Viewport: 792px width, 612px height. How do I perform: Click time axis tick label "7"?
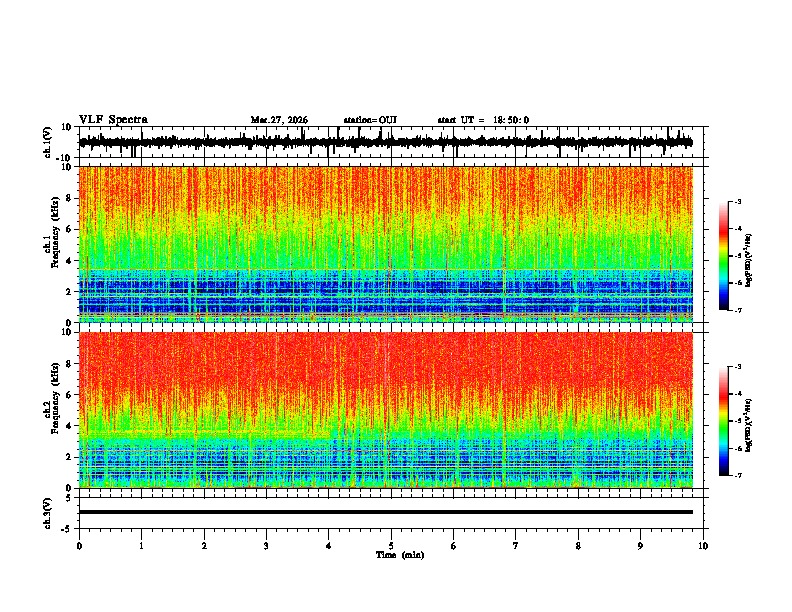(516, 546)
